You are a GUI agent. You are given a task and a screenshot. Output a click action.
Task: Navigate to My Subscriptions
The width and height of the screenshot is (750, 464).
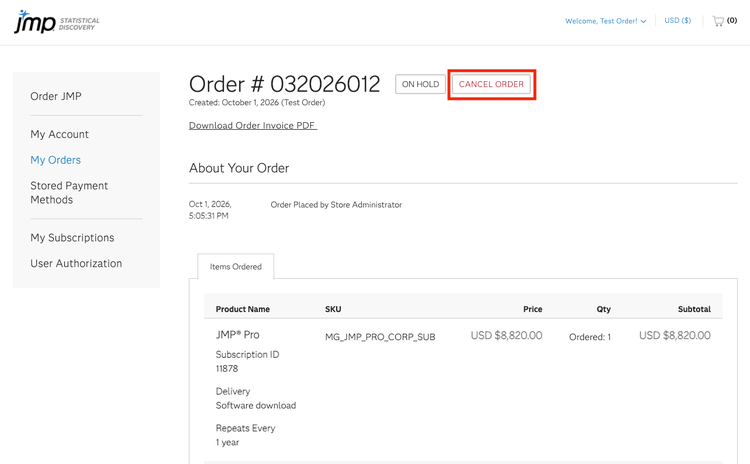pos(72,238)
